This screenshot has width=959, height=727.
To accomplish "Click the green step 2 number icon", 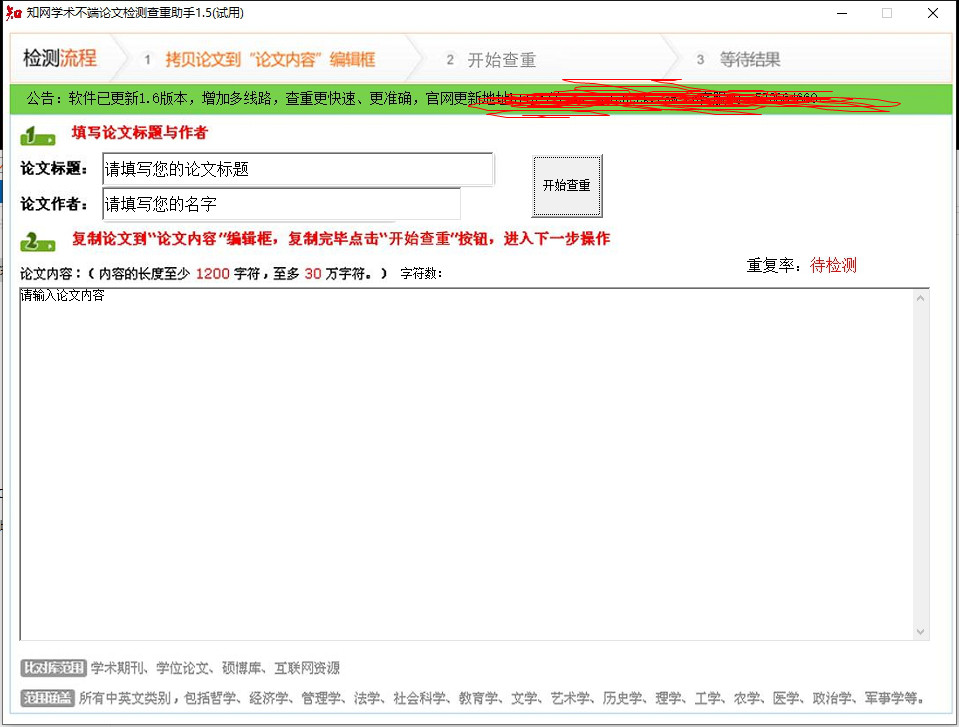I will pyautogui.click(x=38, y=242).
